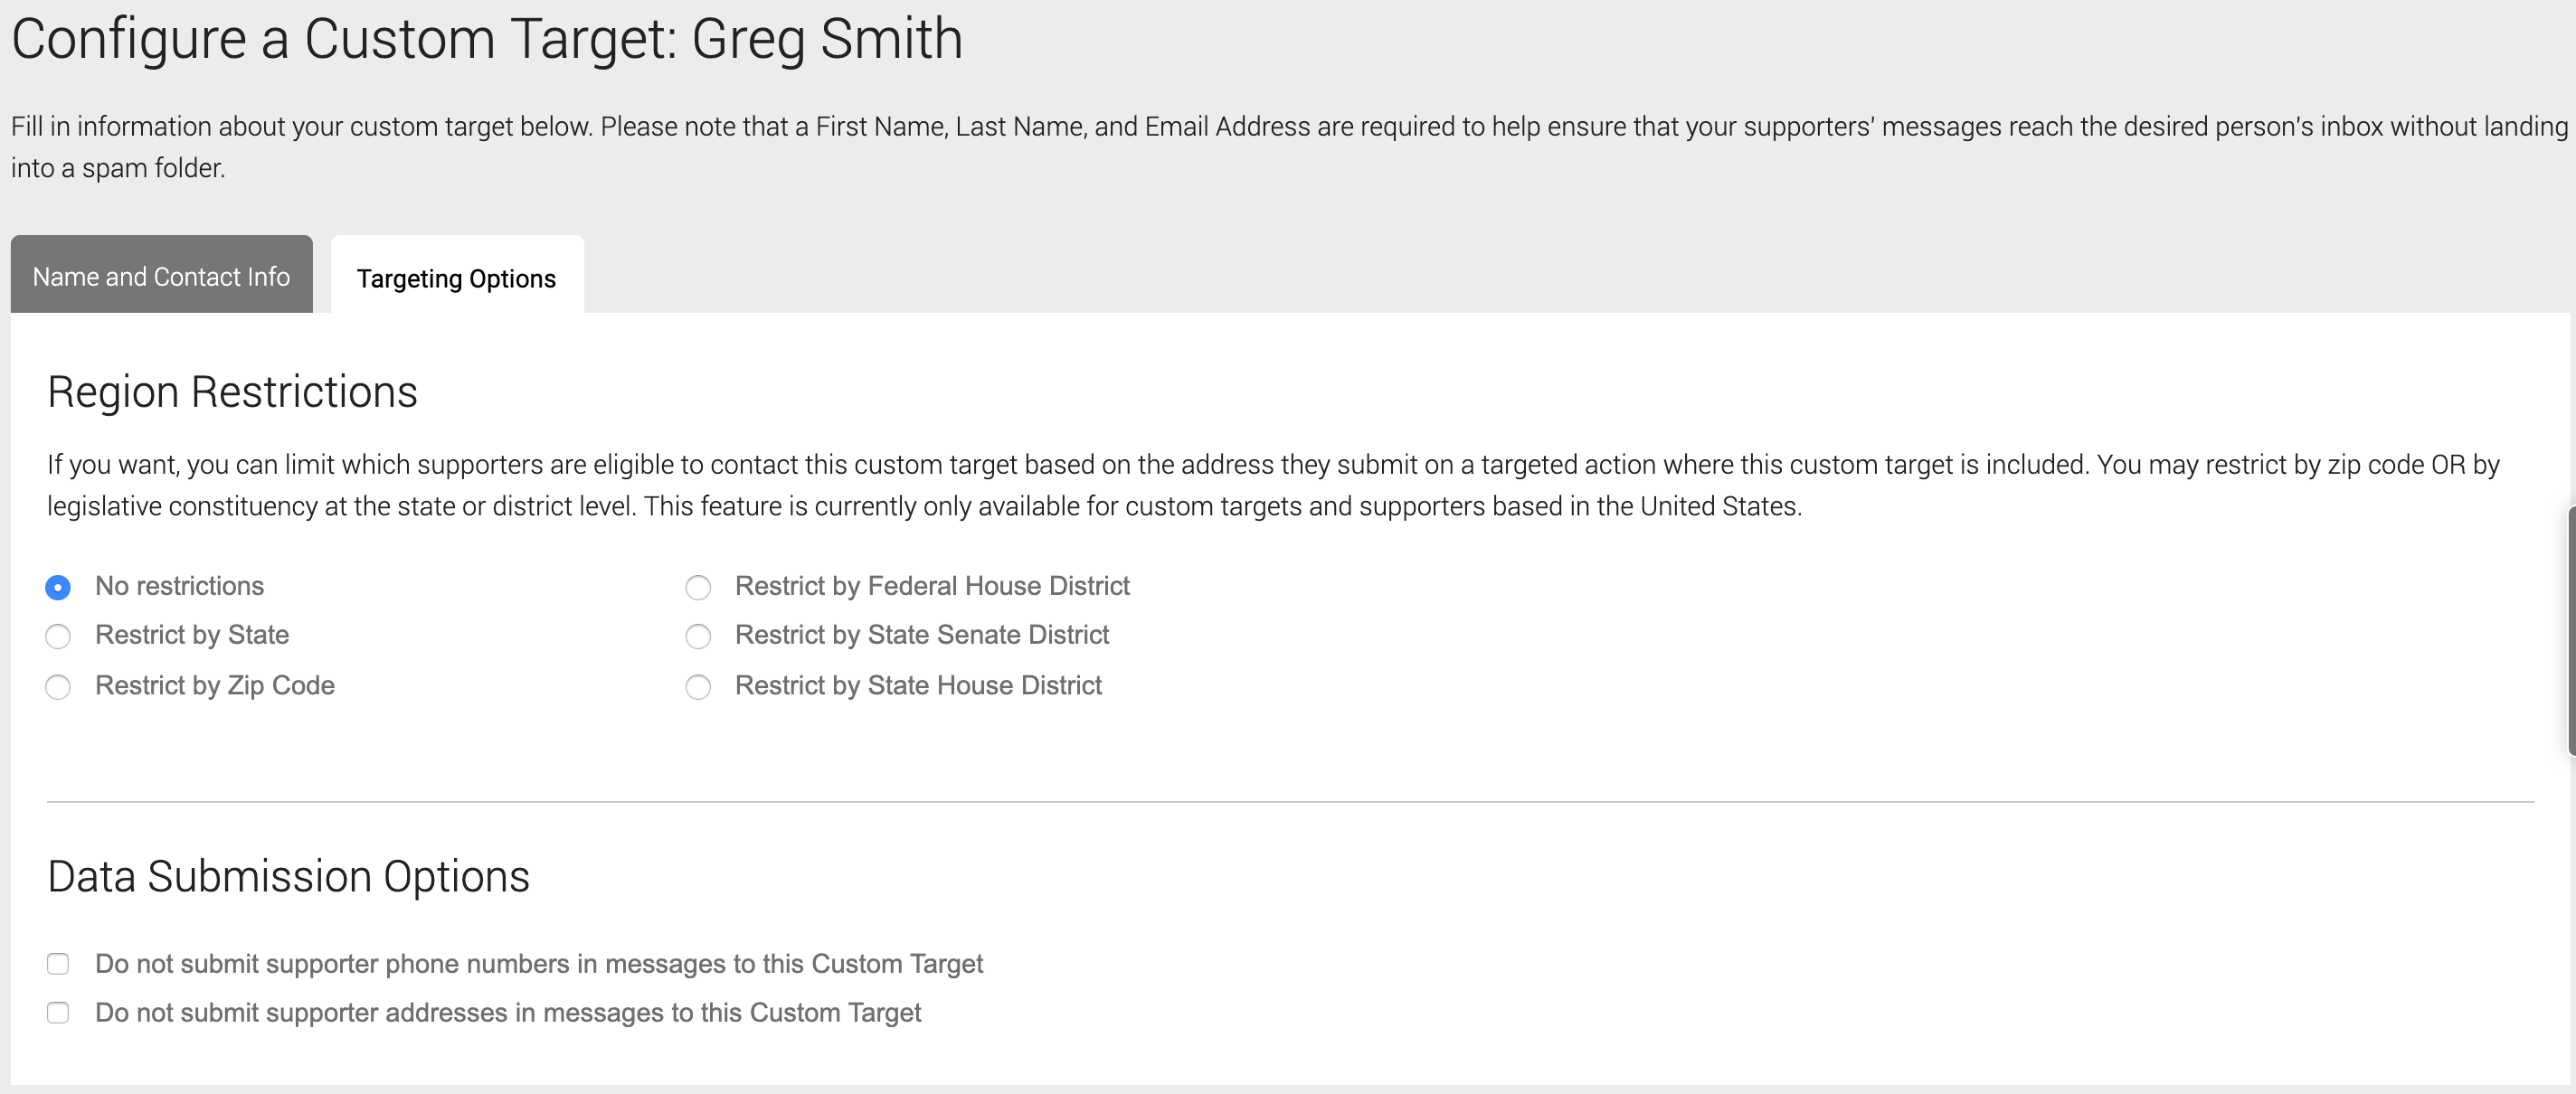Check do not submit supporter addresses box
This screenshot has width=2576, height=1094.
tap(58, 1013)
